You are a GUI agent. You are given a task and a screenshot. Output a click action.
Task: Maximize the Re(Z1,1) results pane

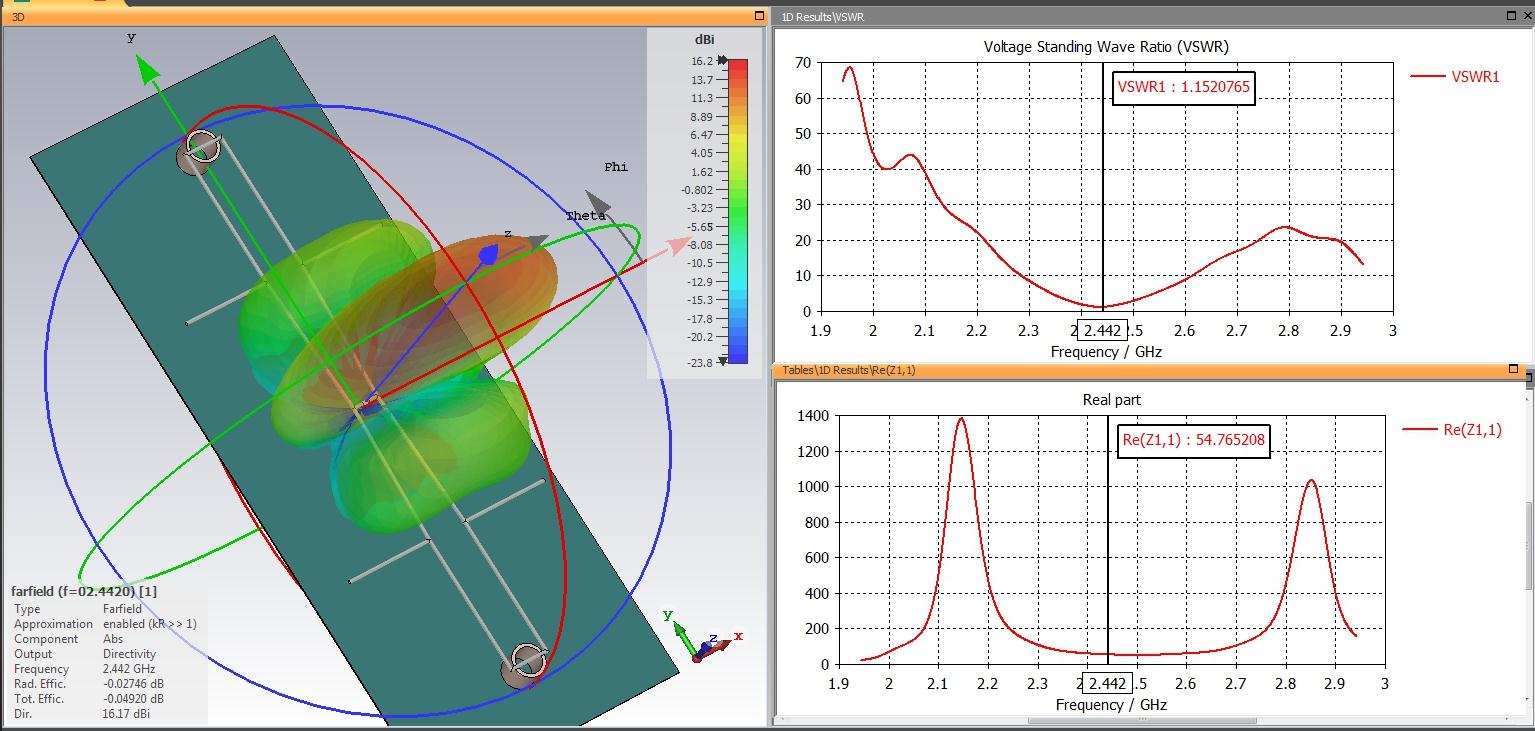1513,370
